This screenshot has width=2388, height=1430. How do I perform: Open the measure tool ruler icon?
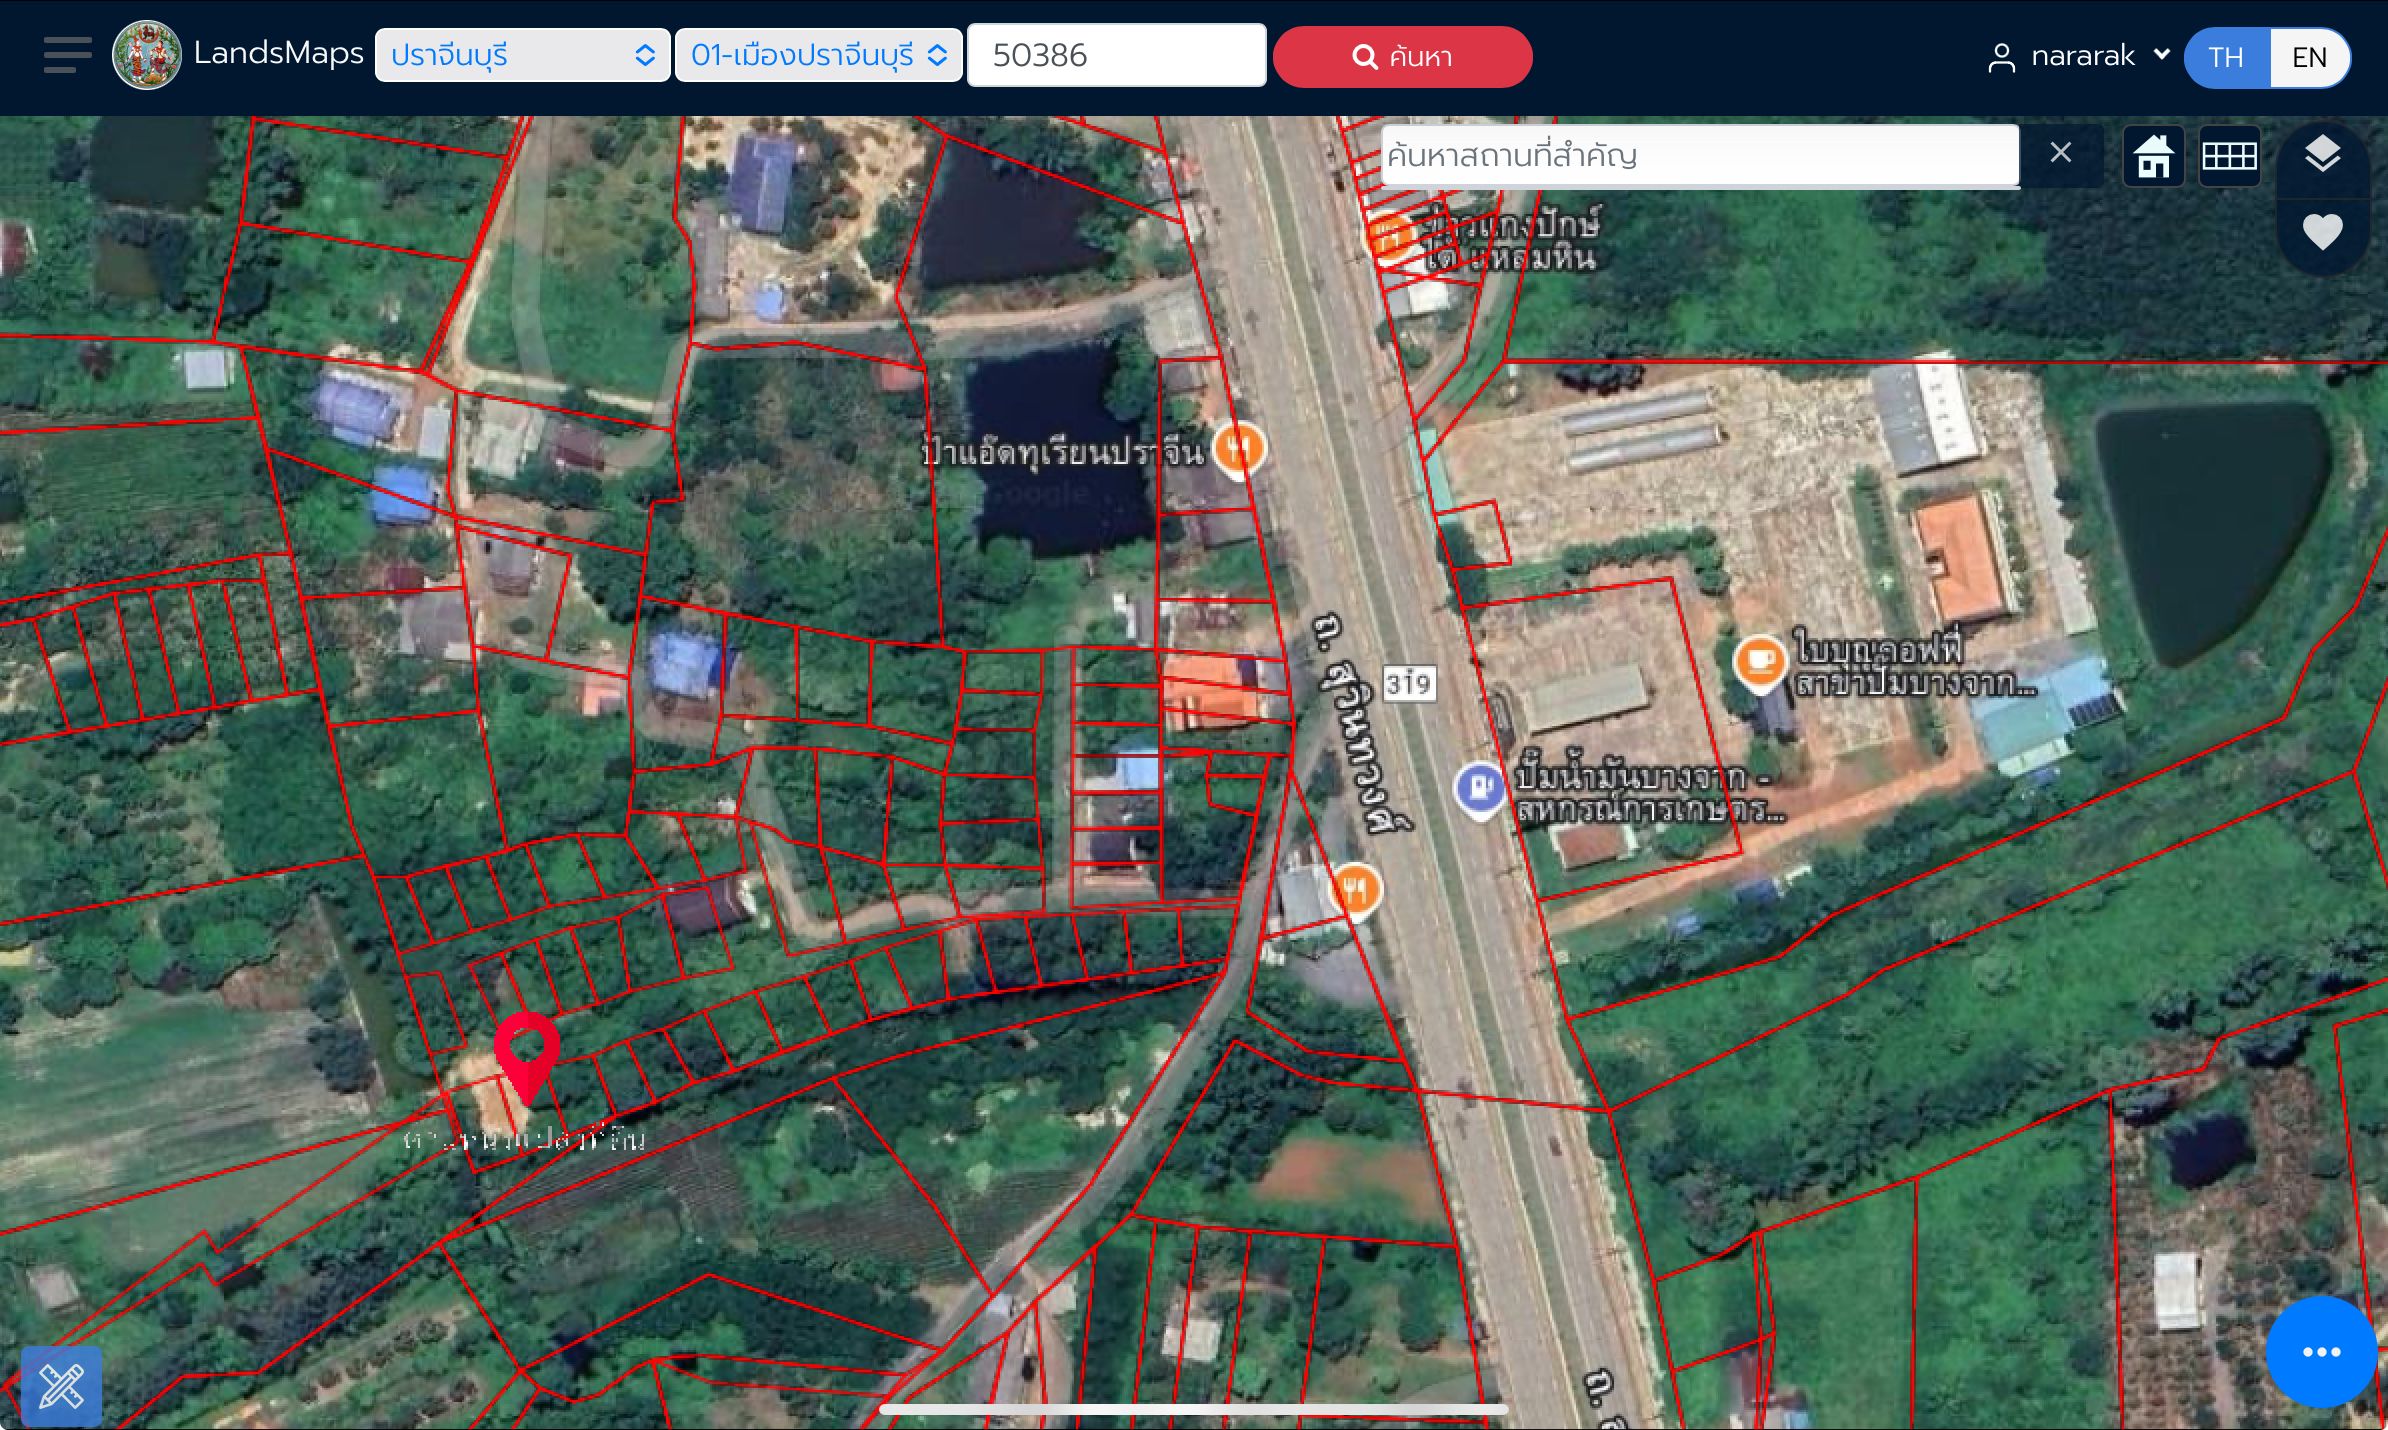pos(61,1386)
